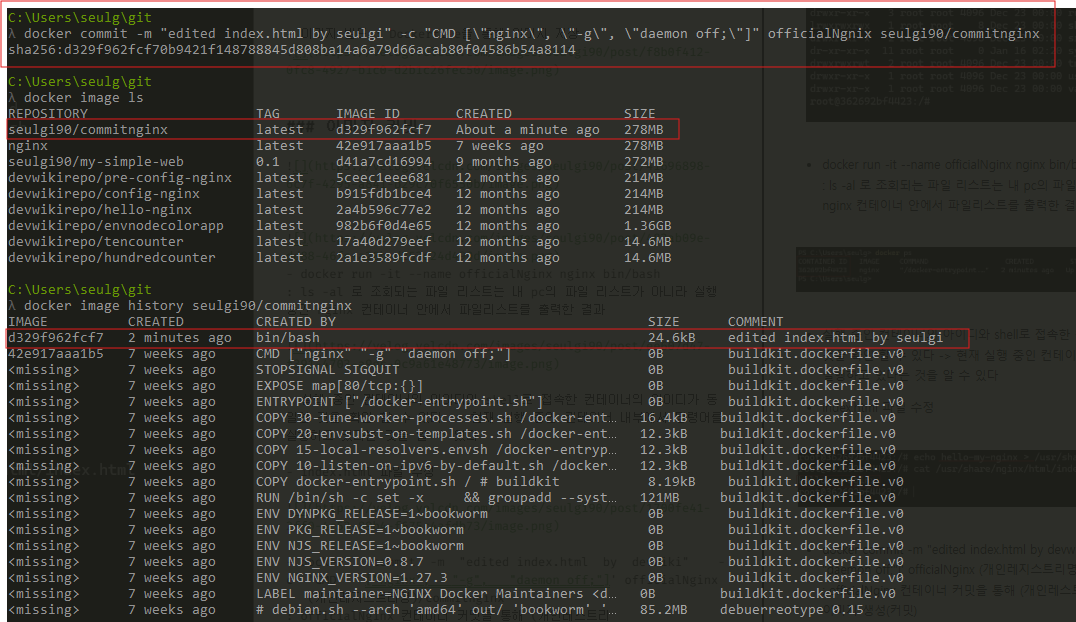Viewport: 1076px width, 622px height.
Task: Click devwikirepo/hello-nginx repository name
Action: [100, 209]
